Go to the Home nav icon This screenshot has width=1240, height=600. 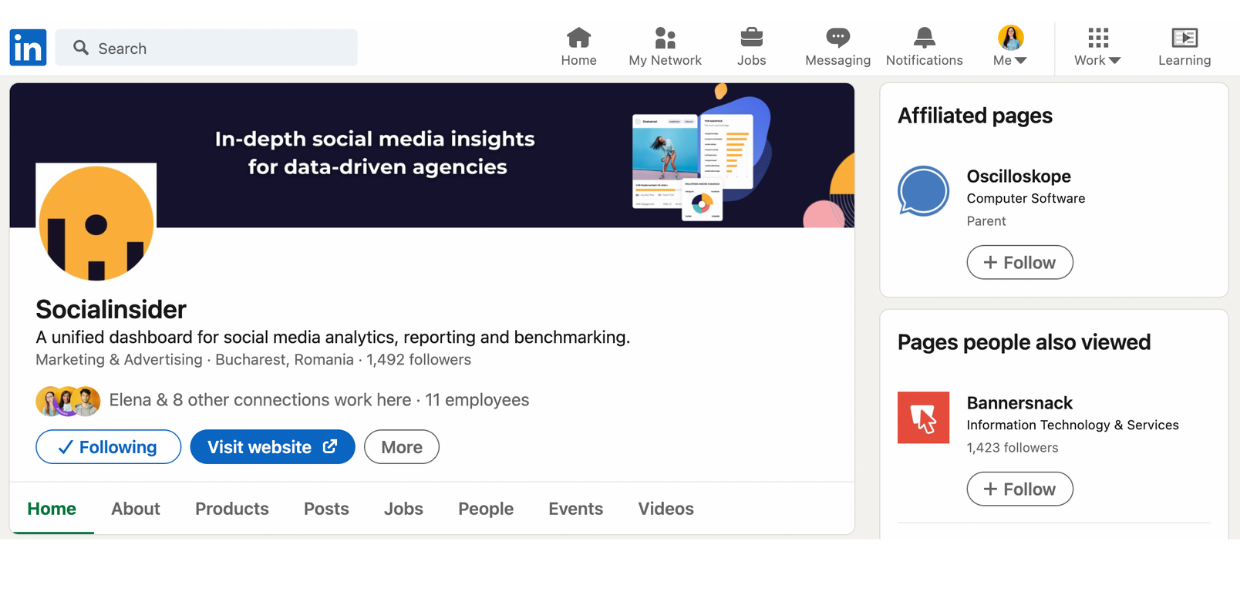point(578,38)
